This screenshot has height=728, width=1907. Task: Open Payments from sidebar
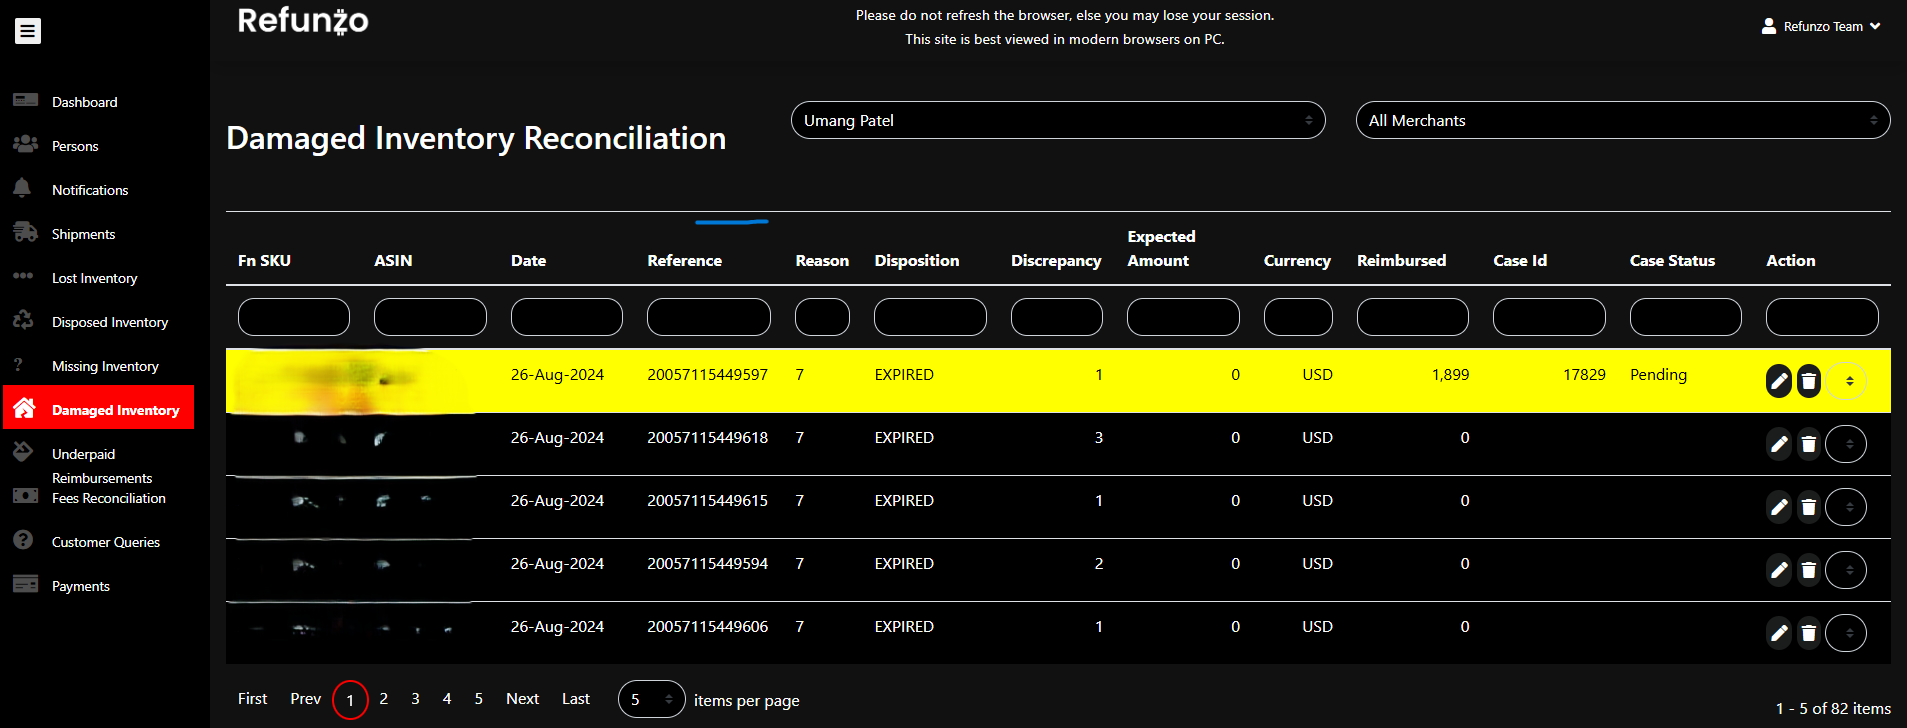point(81,586)
